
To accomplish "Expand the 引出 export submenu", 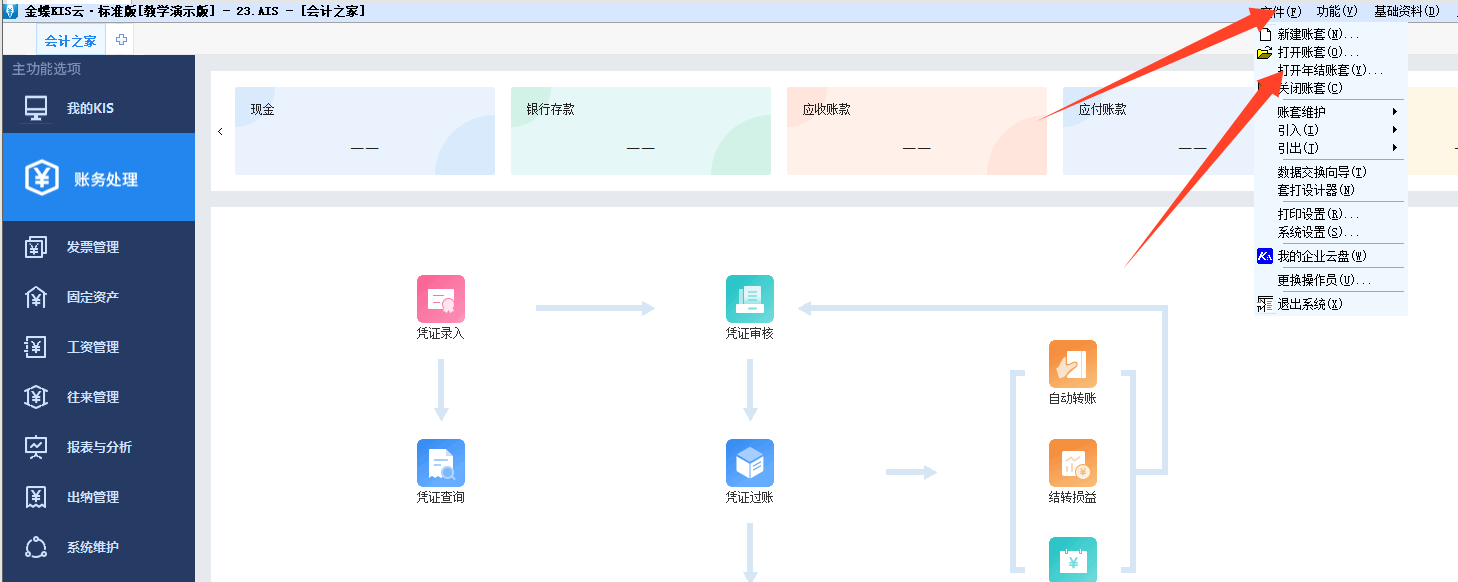I will point(1298,148).
